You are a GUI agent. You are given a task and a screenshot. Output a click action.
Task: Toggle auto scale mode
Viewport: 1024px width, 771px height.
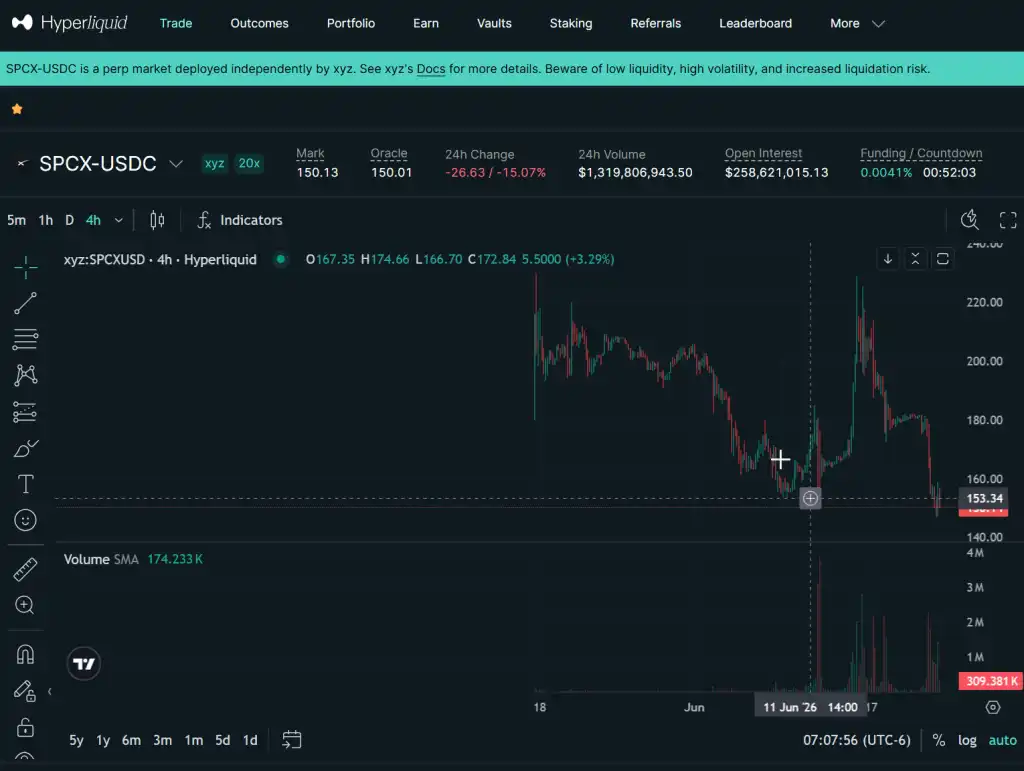pyautogui.click(x=1002, y=740)
